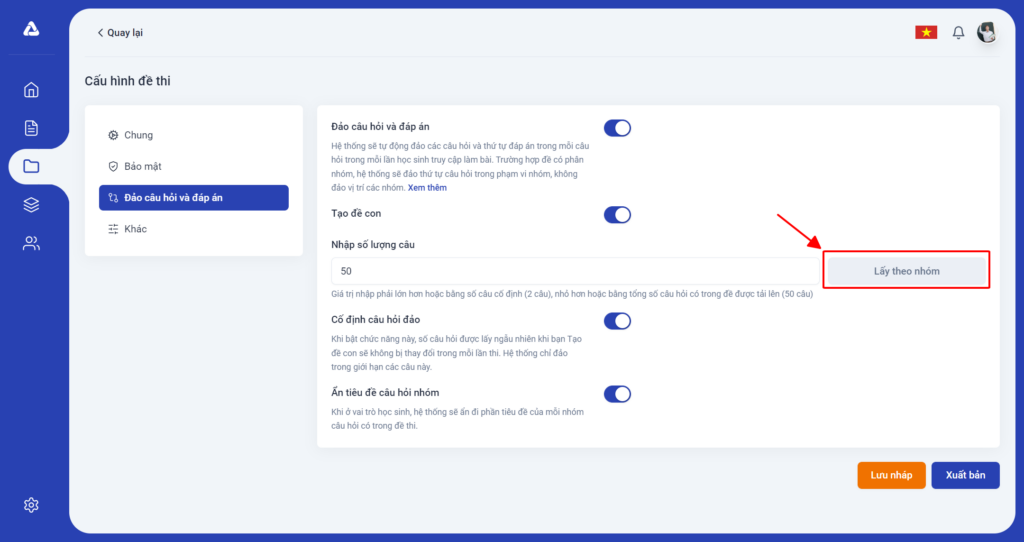This screenshot has width=1024, height=542.
Task: Open the stacked layers icon in sidebar
Action: pyautogui.click(x=31, y=205)
